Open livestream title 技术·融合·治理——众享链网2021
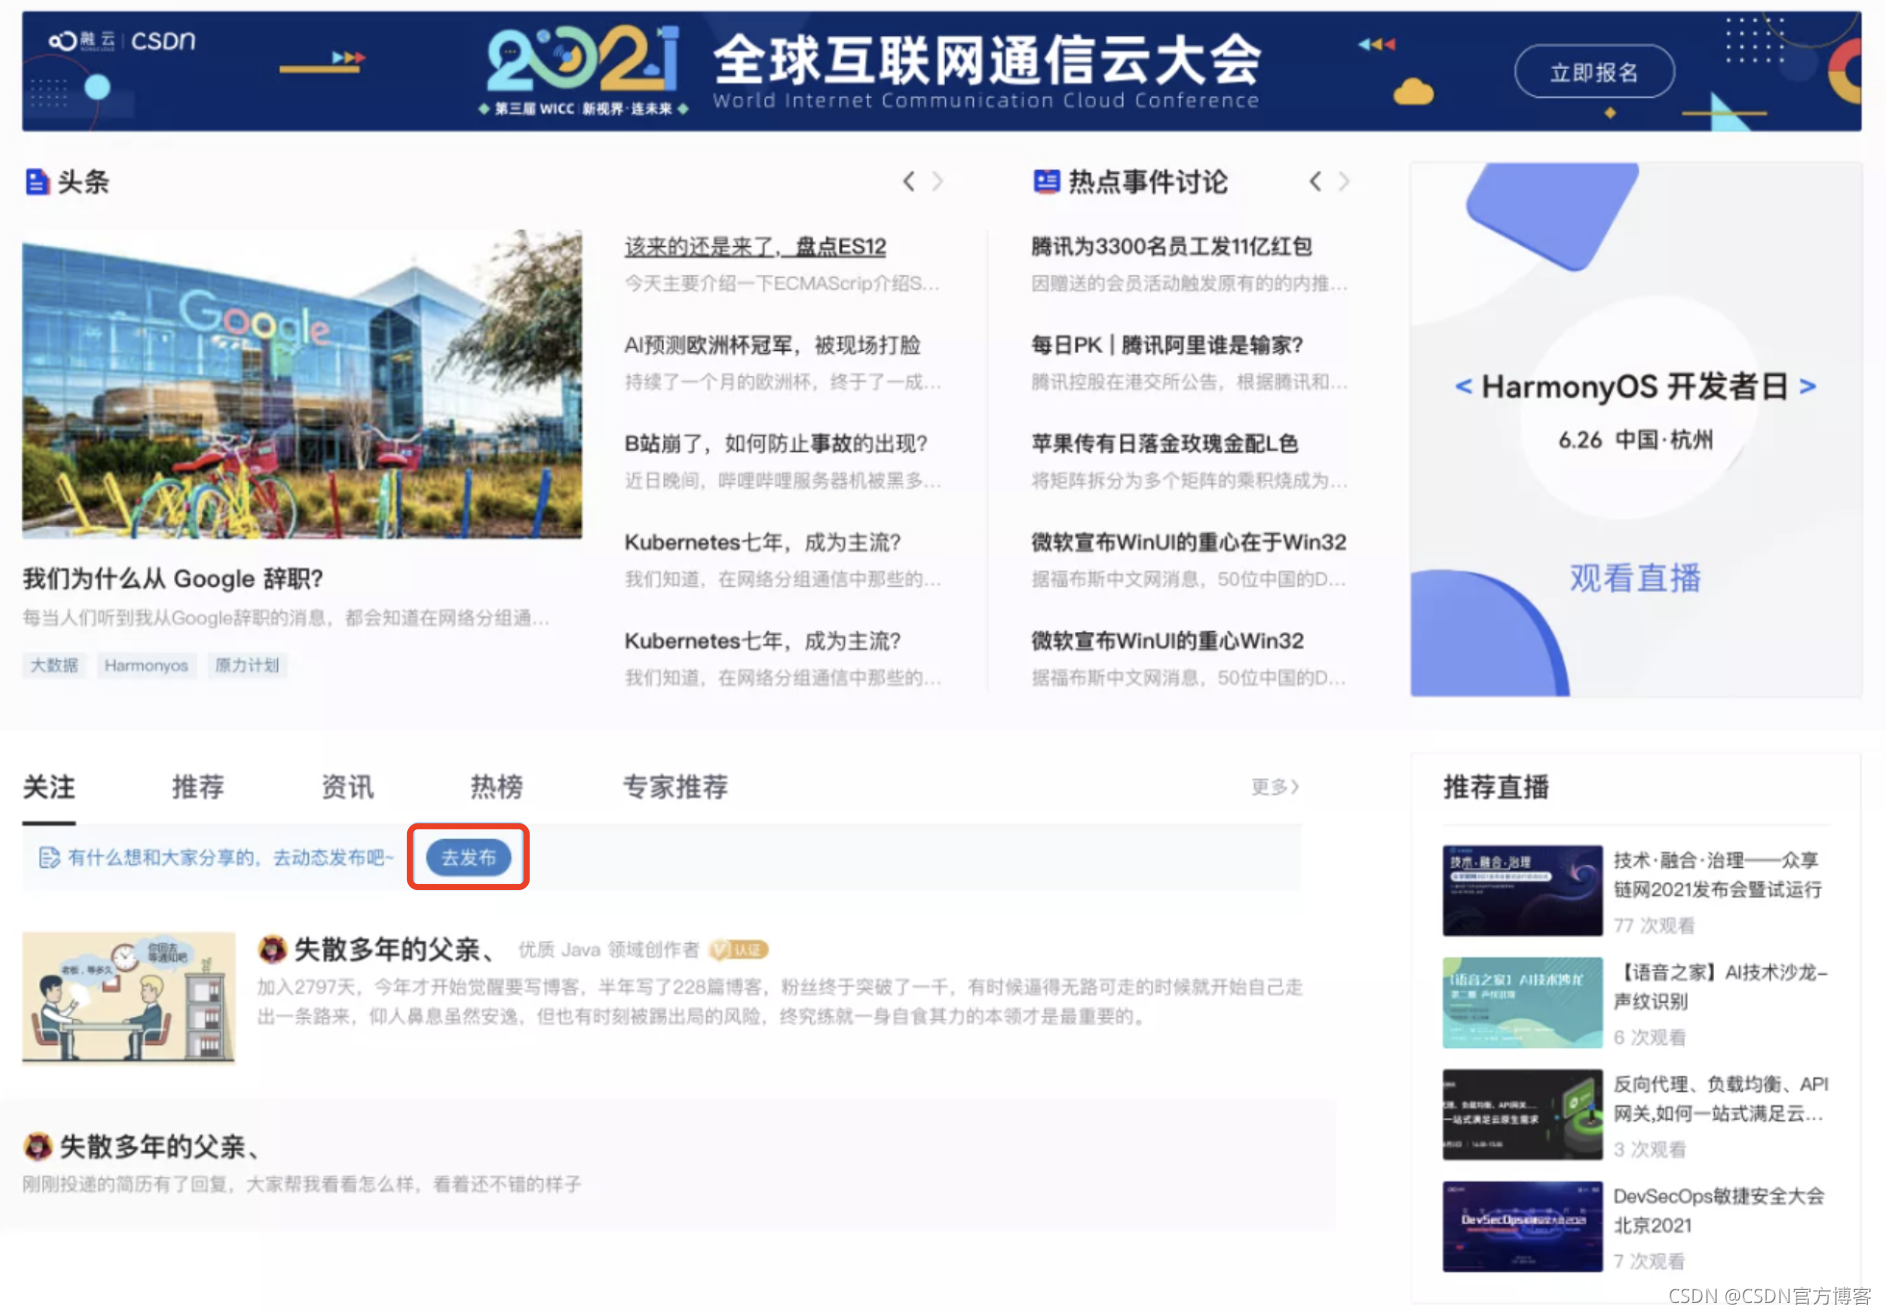1886x1314 pixels. coord(1718,875)
